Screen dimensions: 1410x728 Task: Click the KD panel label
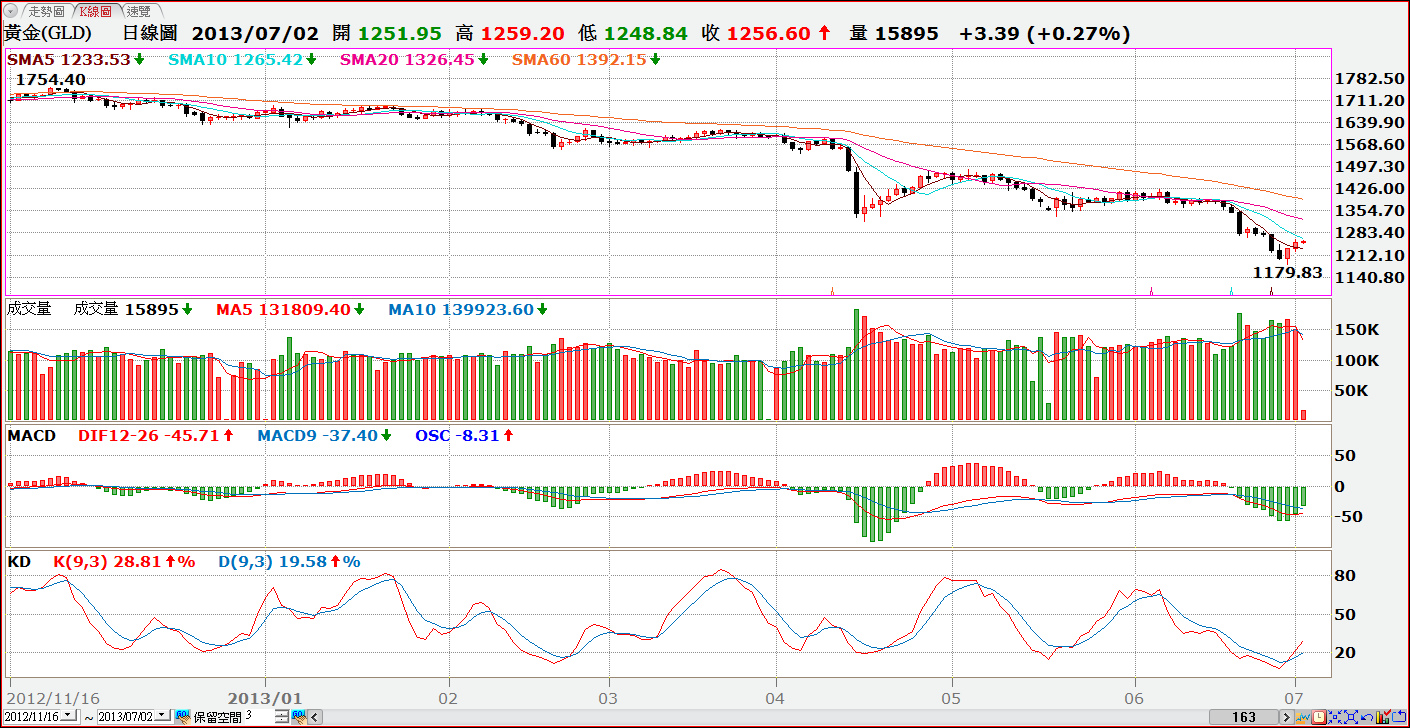tap(19, 562)
